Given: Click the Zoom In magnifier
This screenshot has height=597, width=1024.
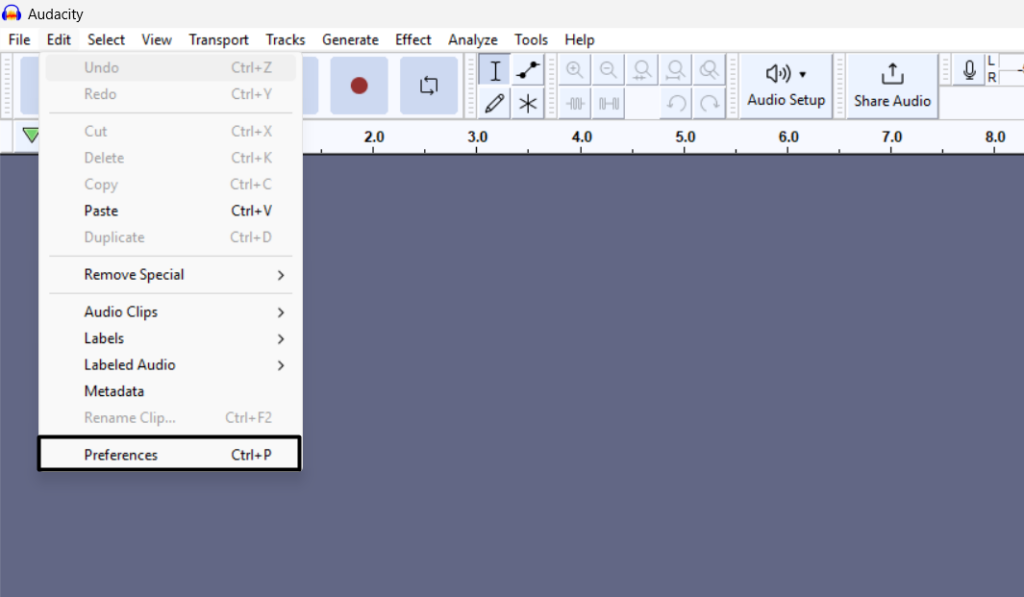Looking at the screenshot, I should (575, 70).
